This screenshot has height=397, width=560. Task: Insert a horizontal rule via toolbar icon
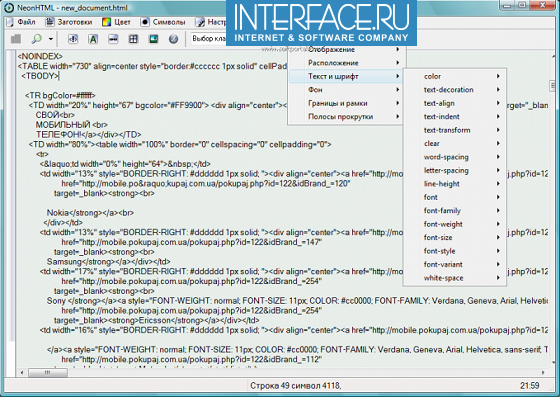pyautogui.click(x=114, y=39)
